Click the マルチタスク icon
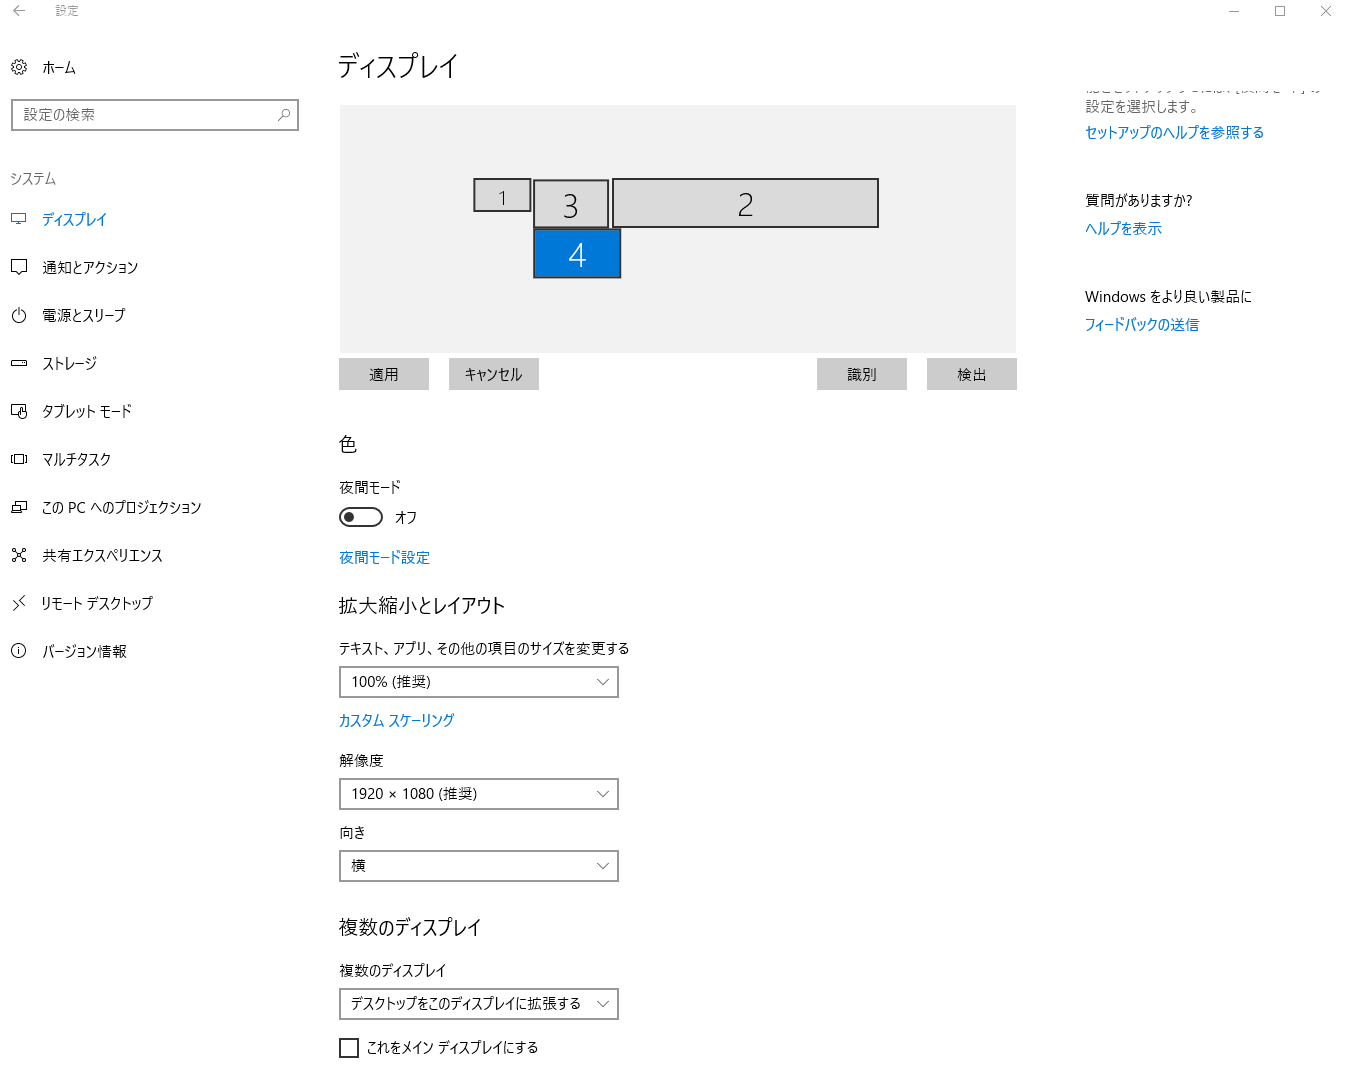 tap(19, 459)
